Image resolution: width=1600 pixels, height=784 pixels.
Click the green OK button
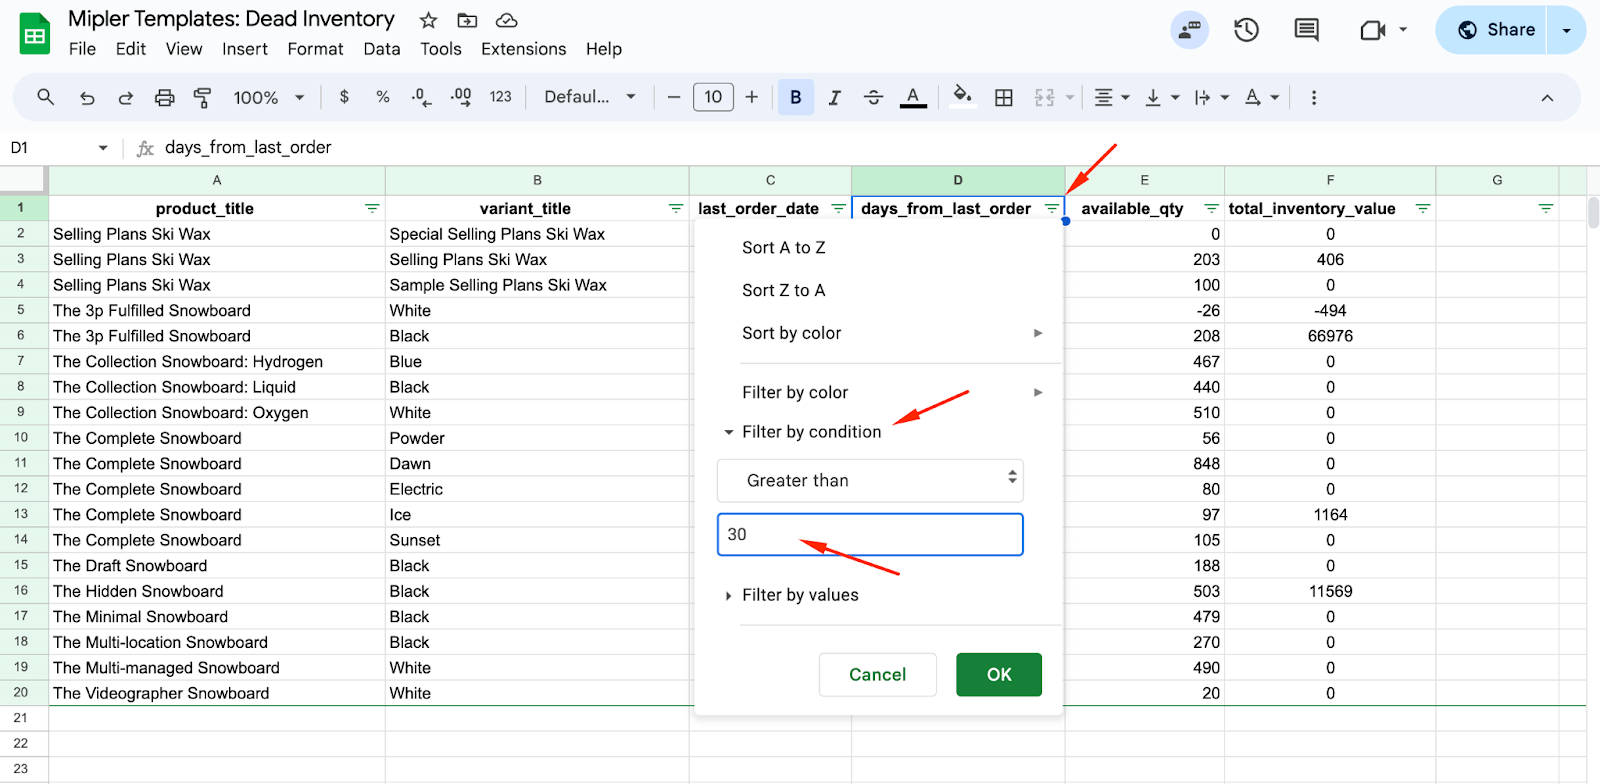pyautogui.click(x=998, y=674)
